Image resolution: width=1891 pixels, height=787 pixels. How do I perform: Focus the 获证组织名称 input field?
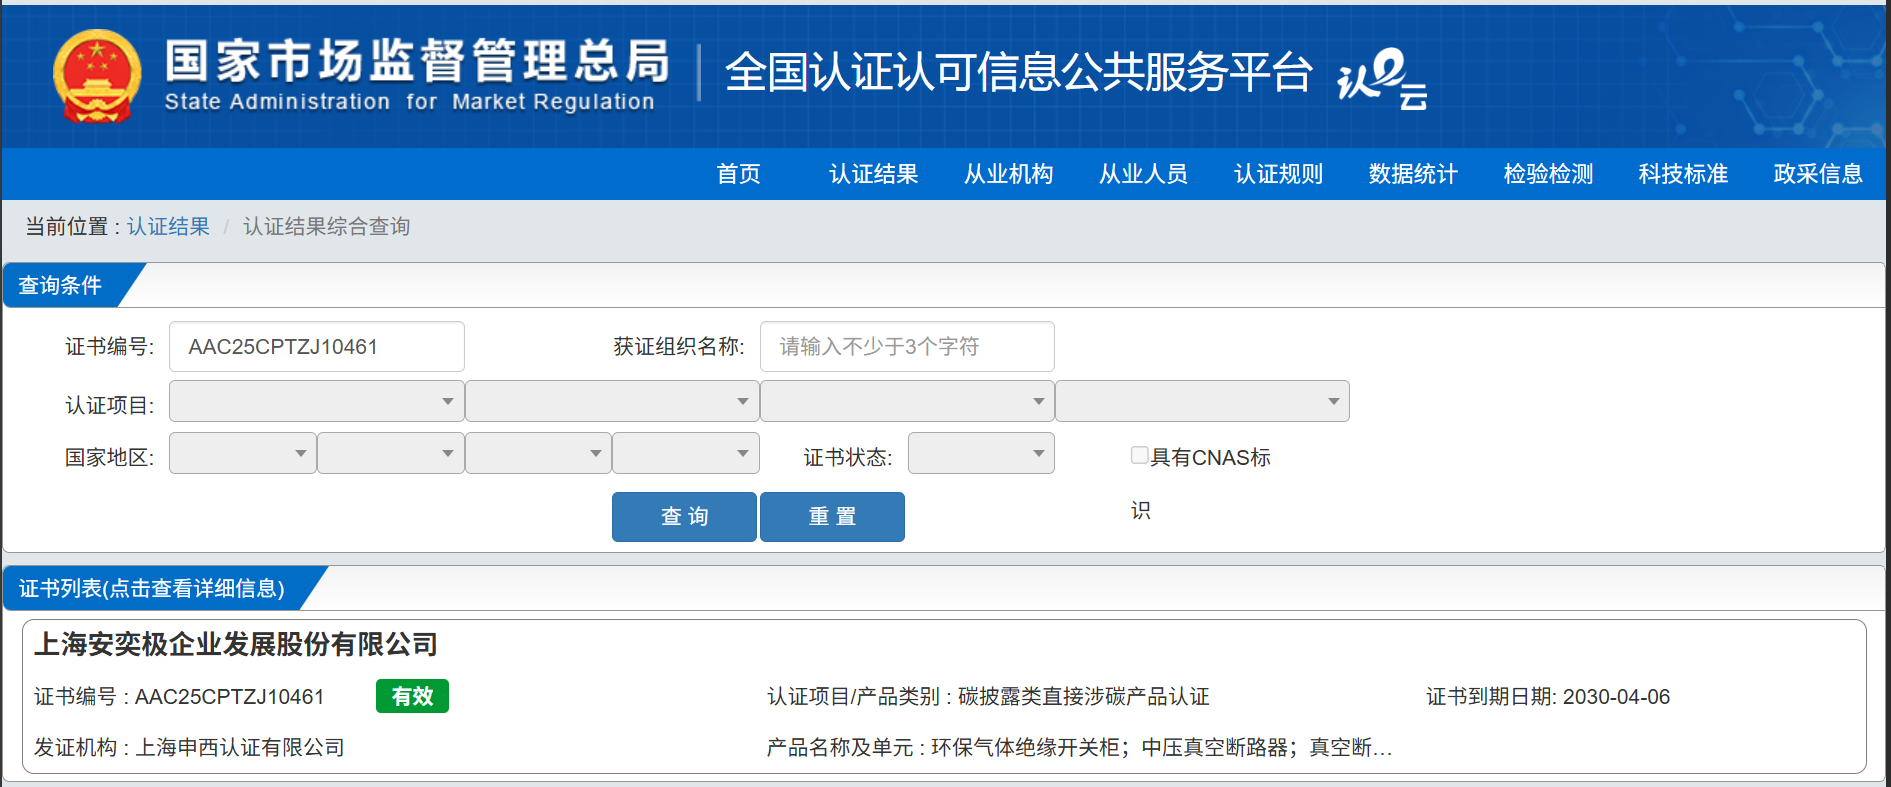[907, 346]
